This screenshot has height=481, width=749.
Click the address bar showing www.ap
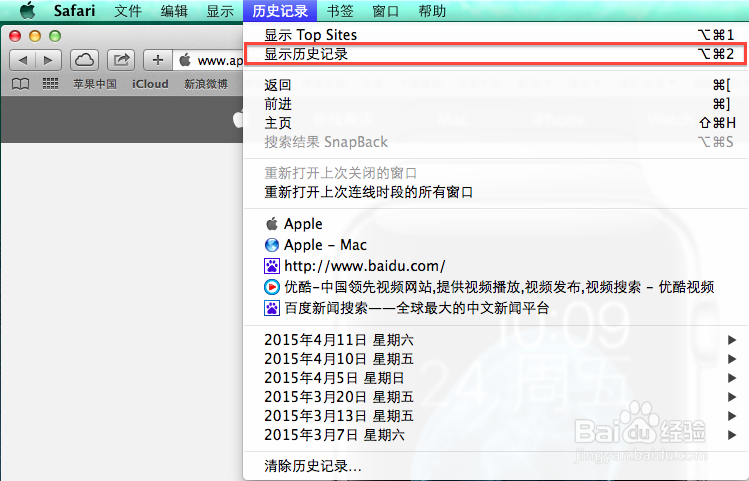pyautogui.click(x=208, y=60)
